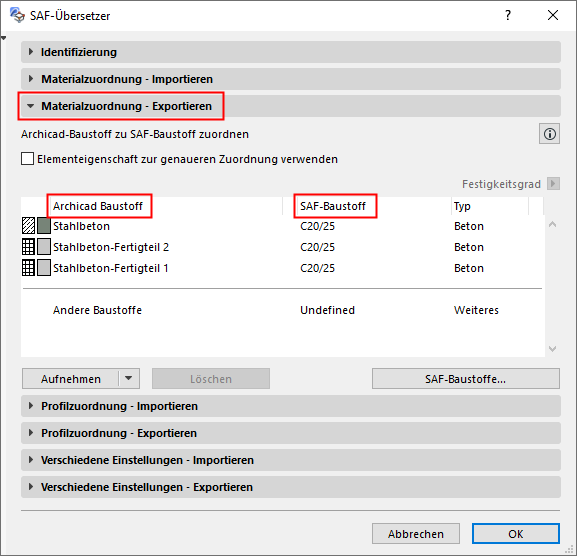Enable Elementeigenschaft zur genaueren Zuordnung checkbox
This screenshot has height=556, width=577.
(27, 159)
